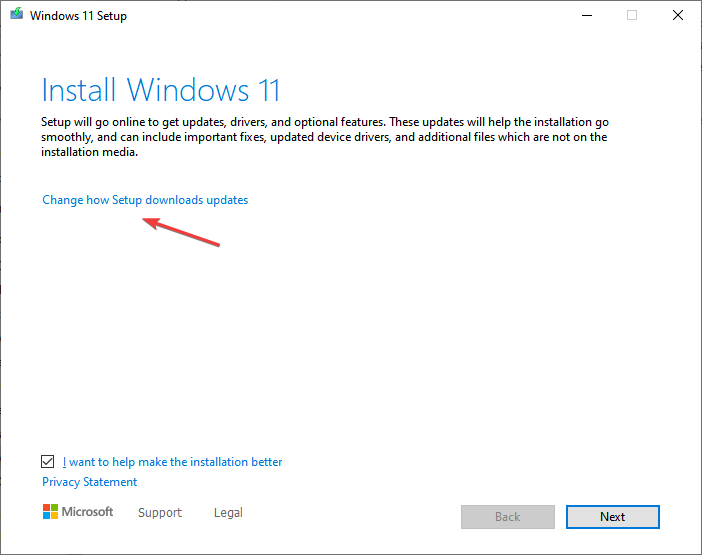The height and width of the screenshot is (555, 702).
Task: Click the Support link
Action: pos(160,512)
